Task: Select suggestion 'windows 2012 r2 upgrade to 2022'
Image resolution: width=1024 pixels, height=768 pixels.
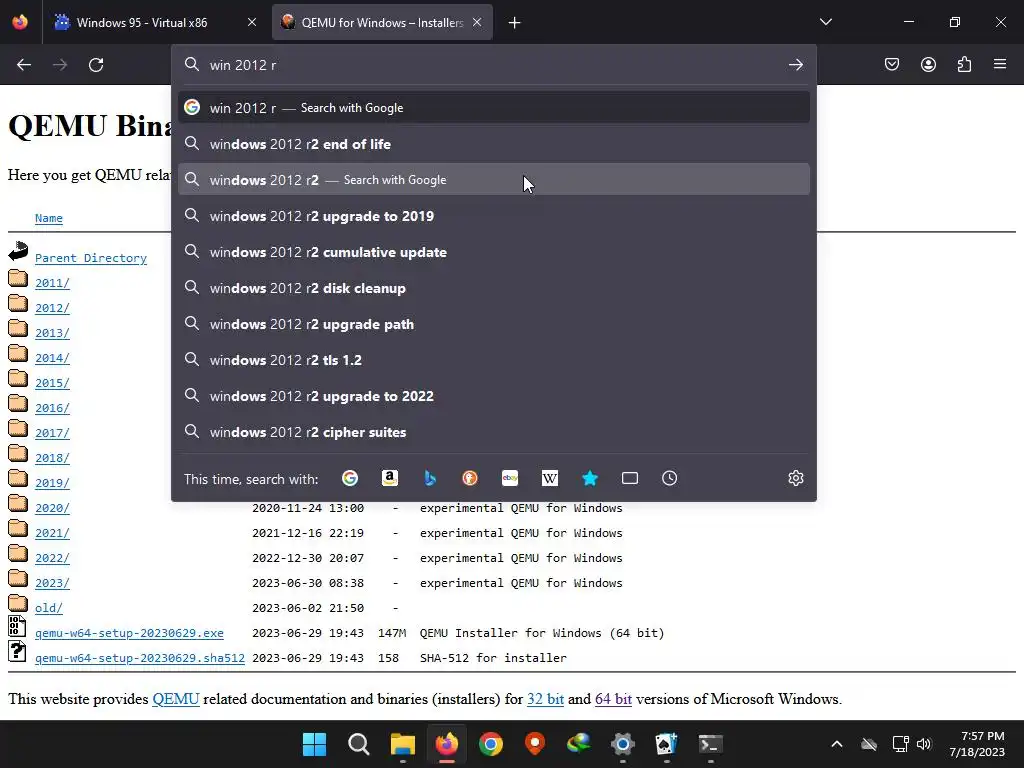Action: click(x=494, y=396)
